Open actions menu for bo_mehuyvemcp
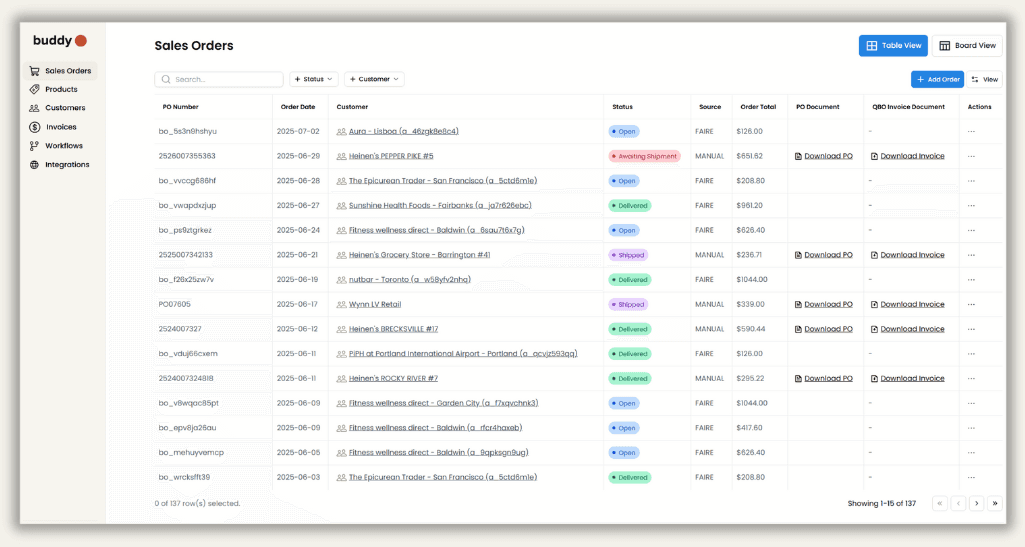Image resolution: width=1025 pixels, height=547 pixels. point(971,452)
